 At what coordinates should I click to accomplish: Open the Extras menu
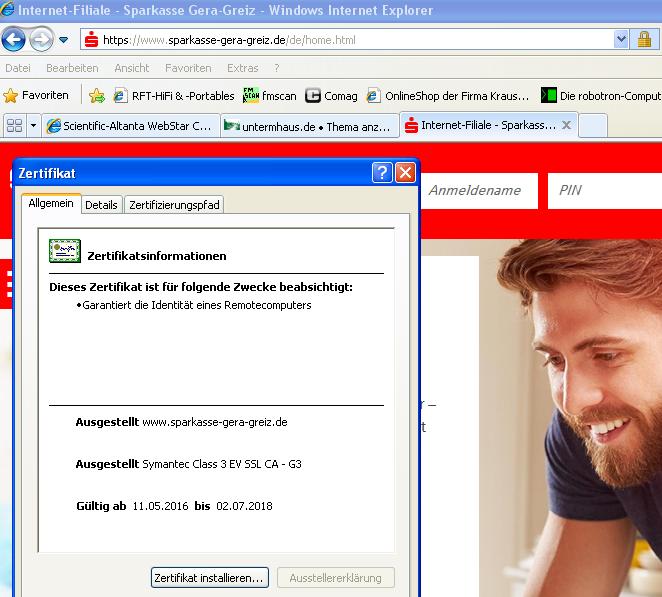(243, 68)
